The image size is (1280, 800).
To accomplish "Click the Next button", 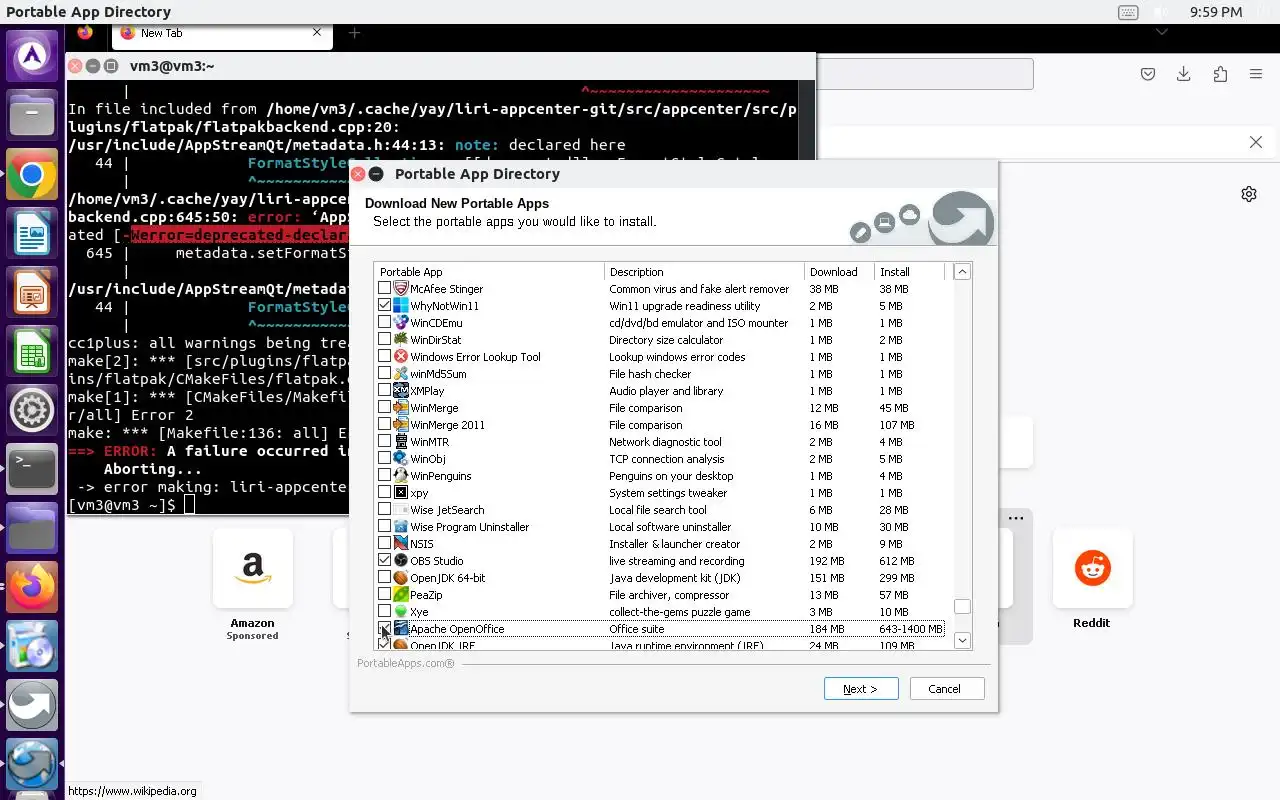I will 861,689.
